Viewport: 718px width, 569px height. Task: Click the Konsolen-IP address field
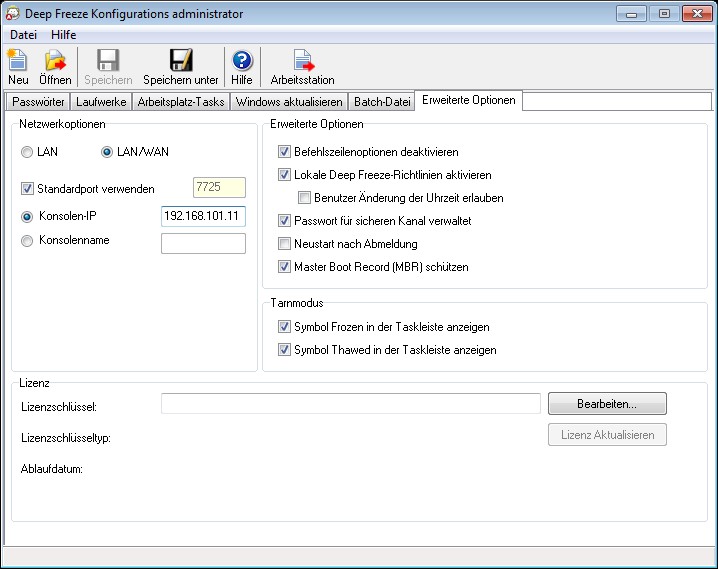tap(203, 216)
